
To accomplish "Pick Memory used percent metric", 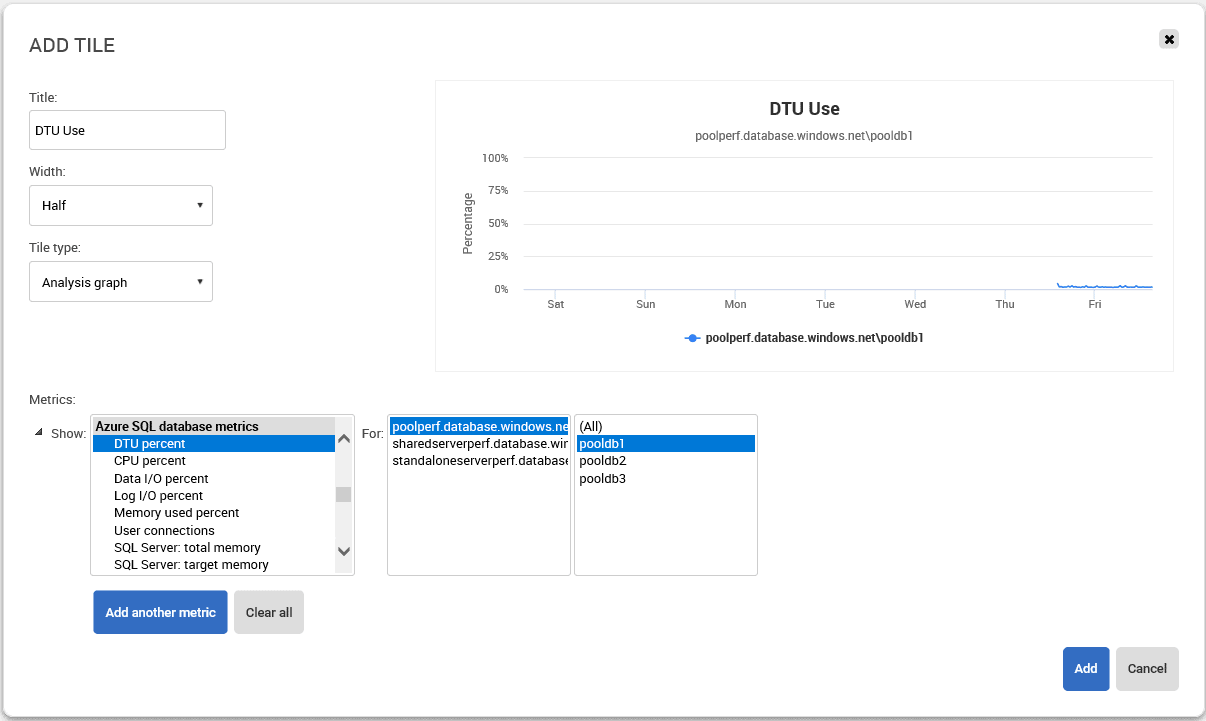I will point(176,513).
